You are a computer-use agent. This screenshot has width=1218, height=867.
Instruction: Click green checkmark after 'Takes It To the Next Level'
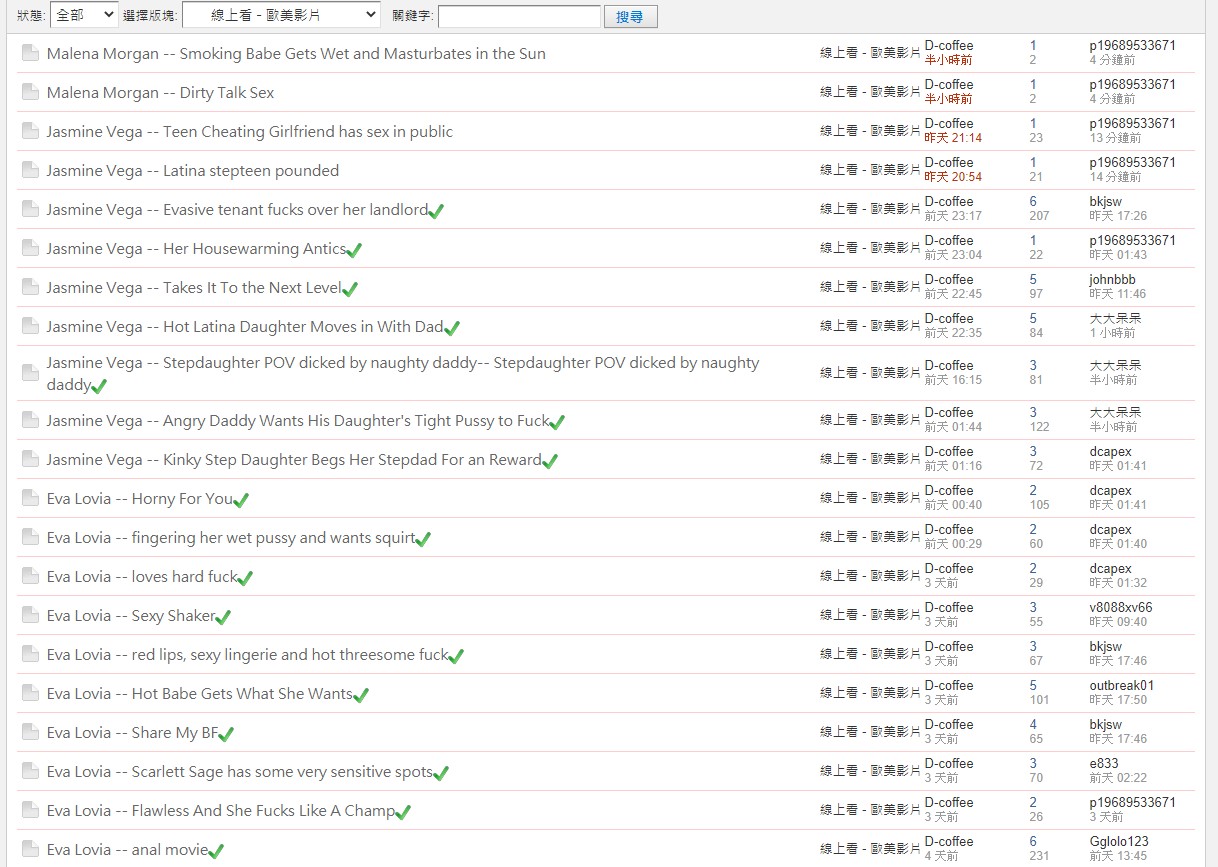350,289
